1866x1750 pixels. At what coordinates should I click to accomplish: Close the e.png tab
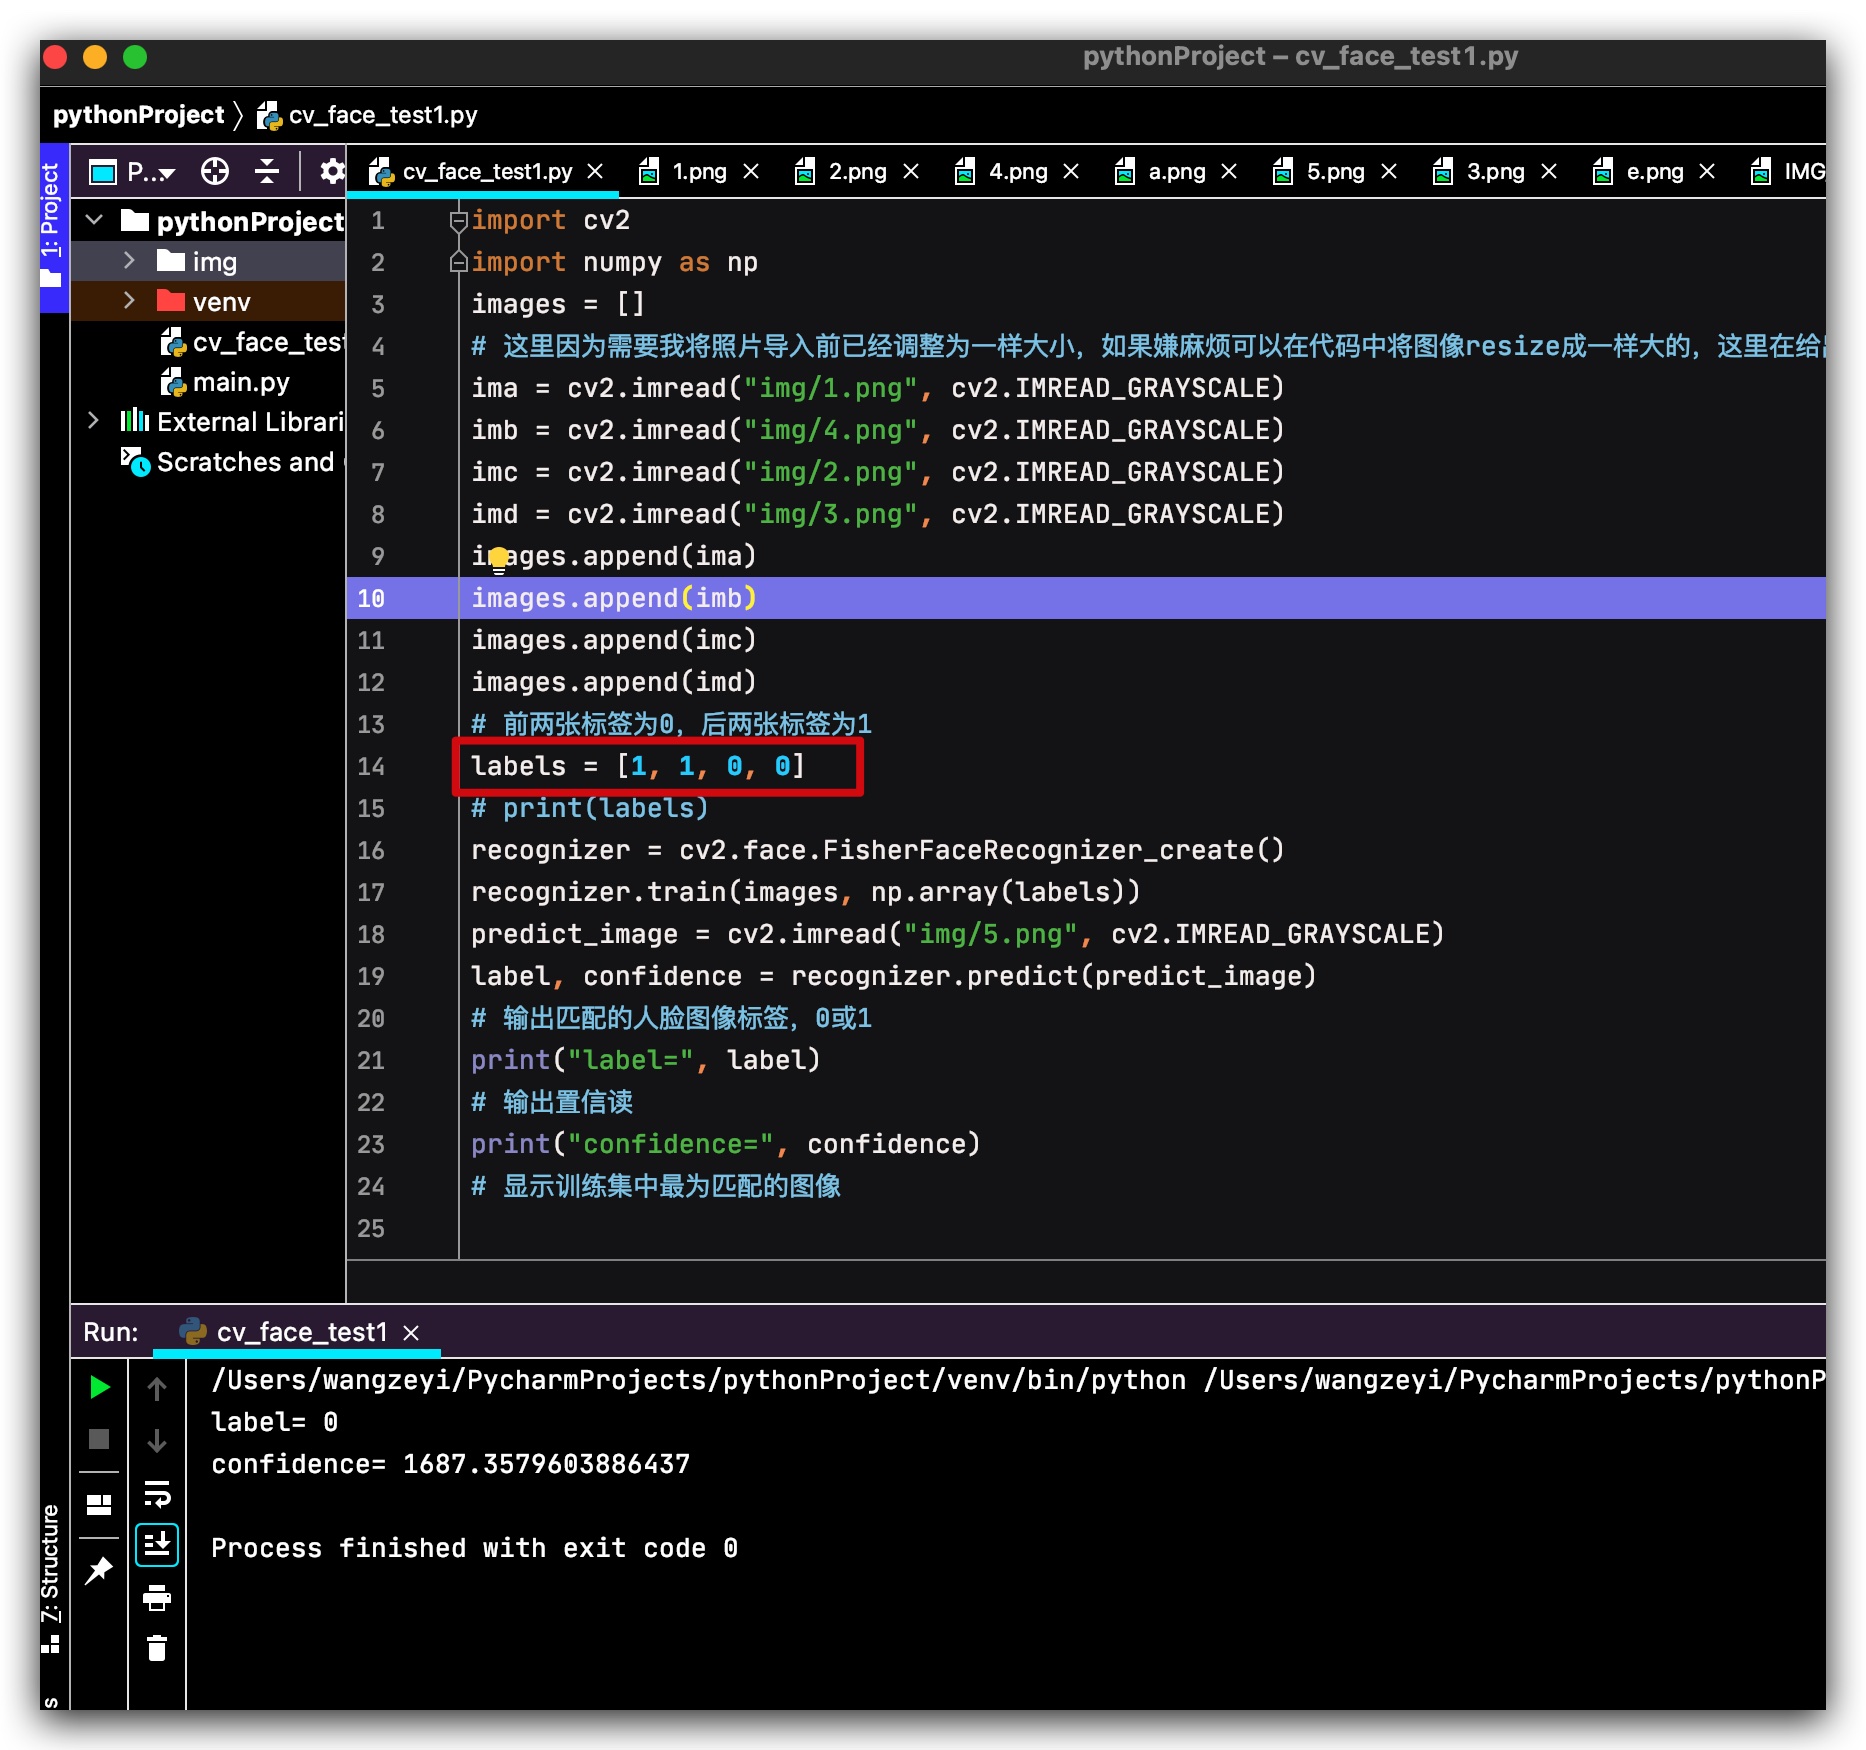pyautogui.click(x=1707, y=172)
